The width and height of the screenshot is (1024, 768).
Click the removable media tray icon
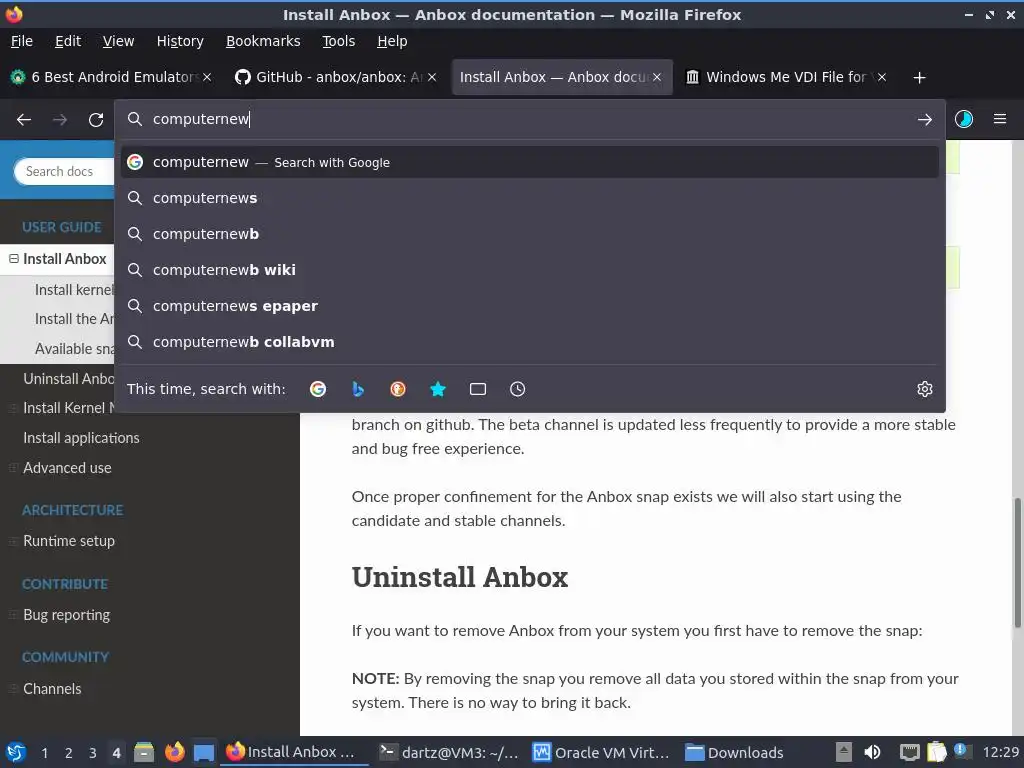pyautogui.click(x=844, y=752)
